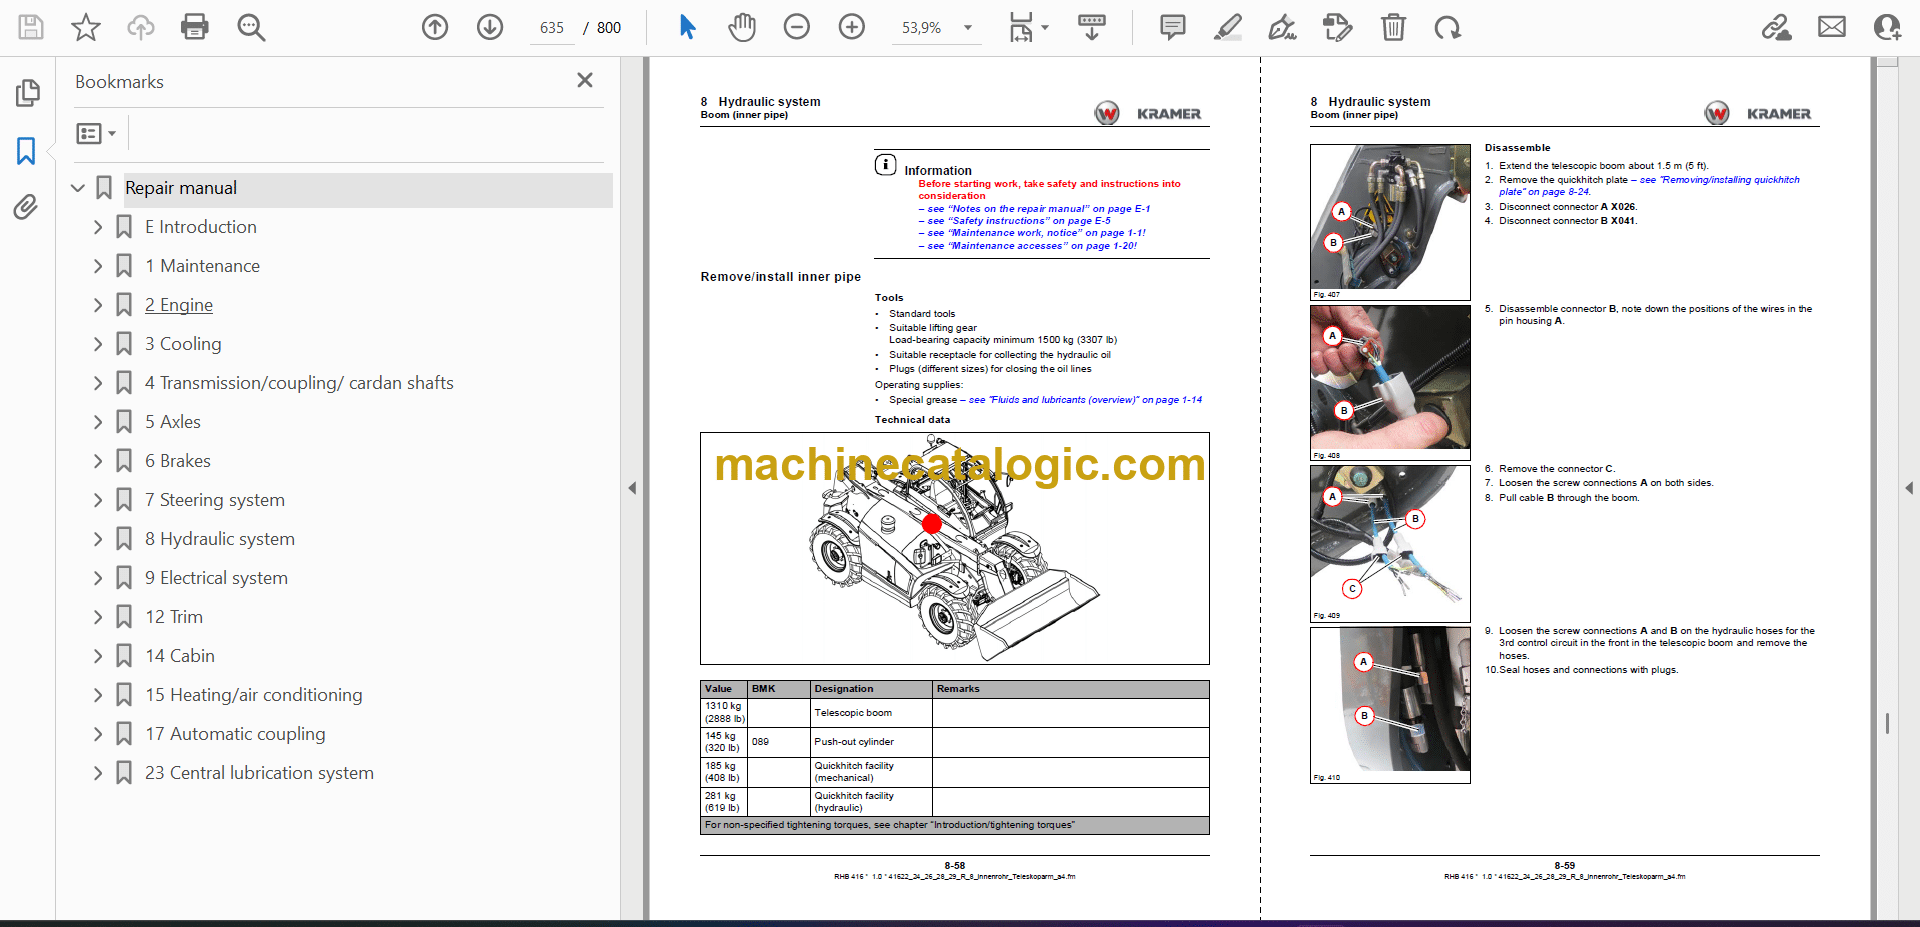
Task: Select the Highlight text tool
Action: coord(1227,27)
